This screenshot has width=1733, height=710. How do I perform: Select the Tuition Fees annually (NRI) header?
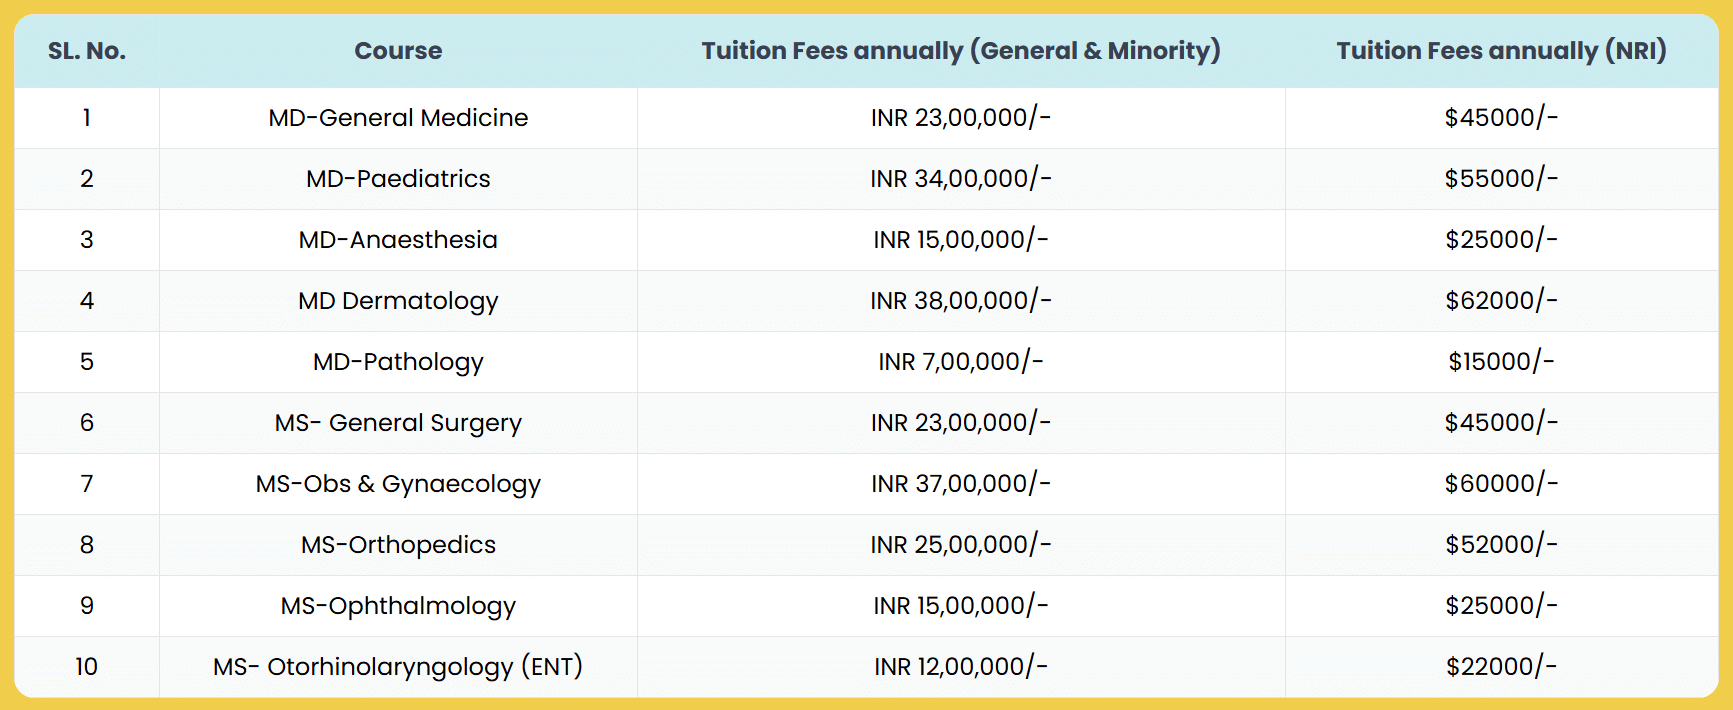pyautogui.click(x=1501, y=51)
